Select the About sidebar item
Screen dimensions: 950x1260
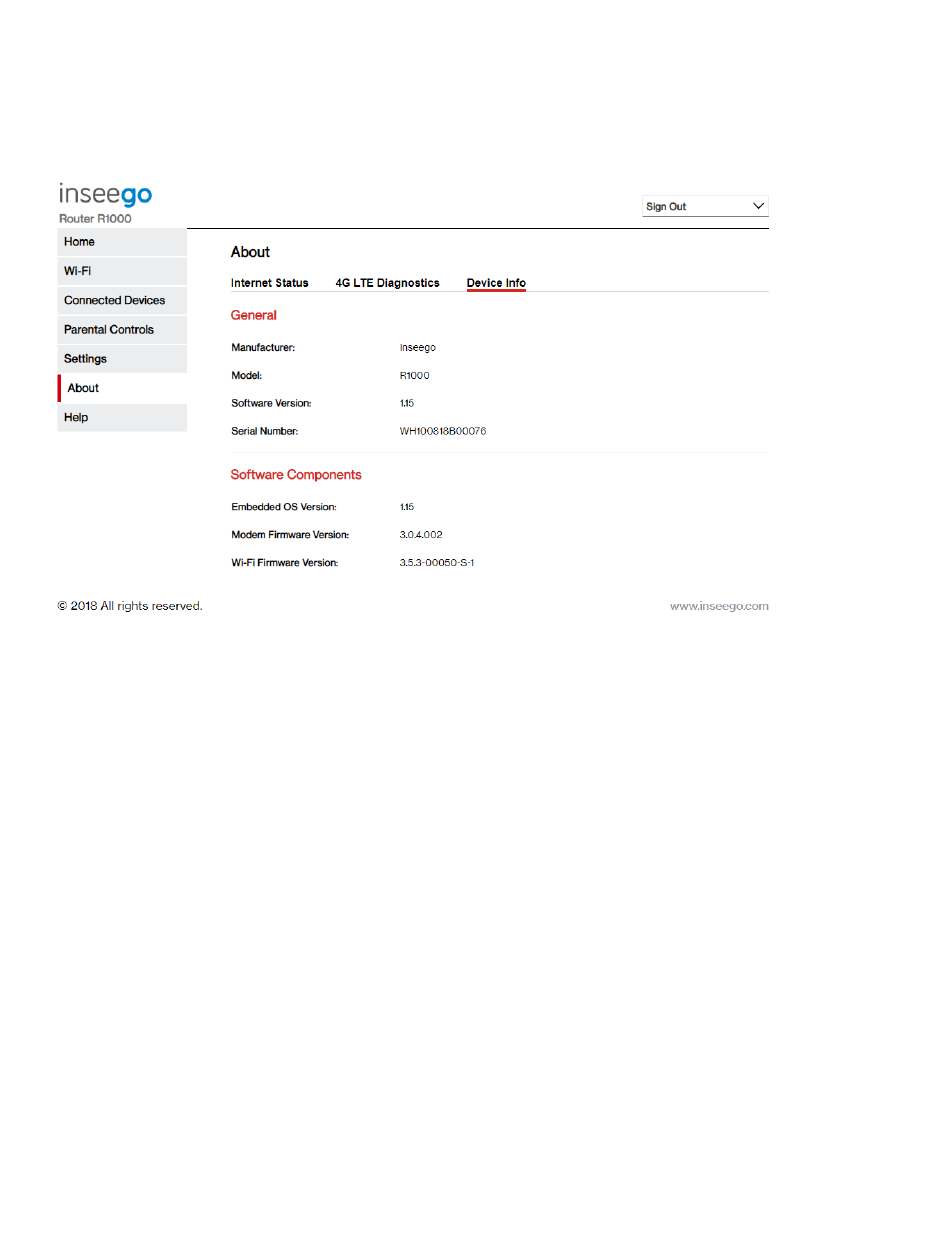coord(122,388)
